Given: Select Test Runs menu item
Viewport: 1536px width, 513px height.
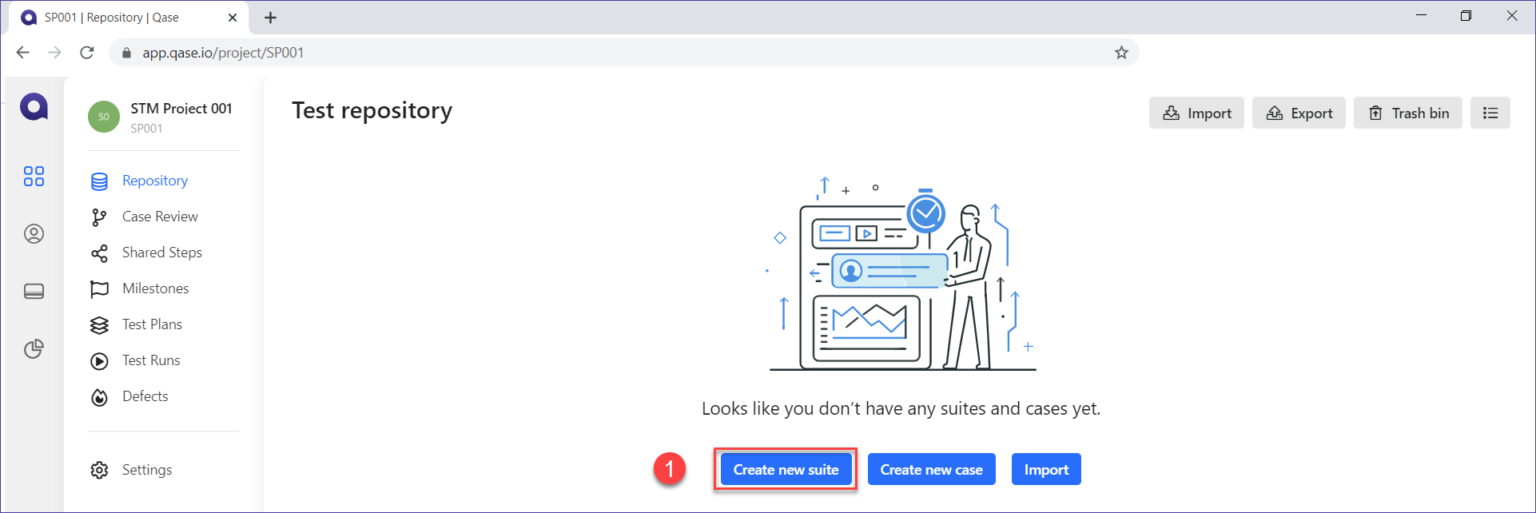Looking at the screenshot, I should [151, 361].
